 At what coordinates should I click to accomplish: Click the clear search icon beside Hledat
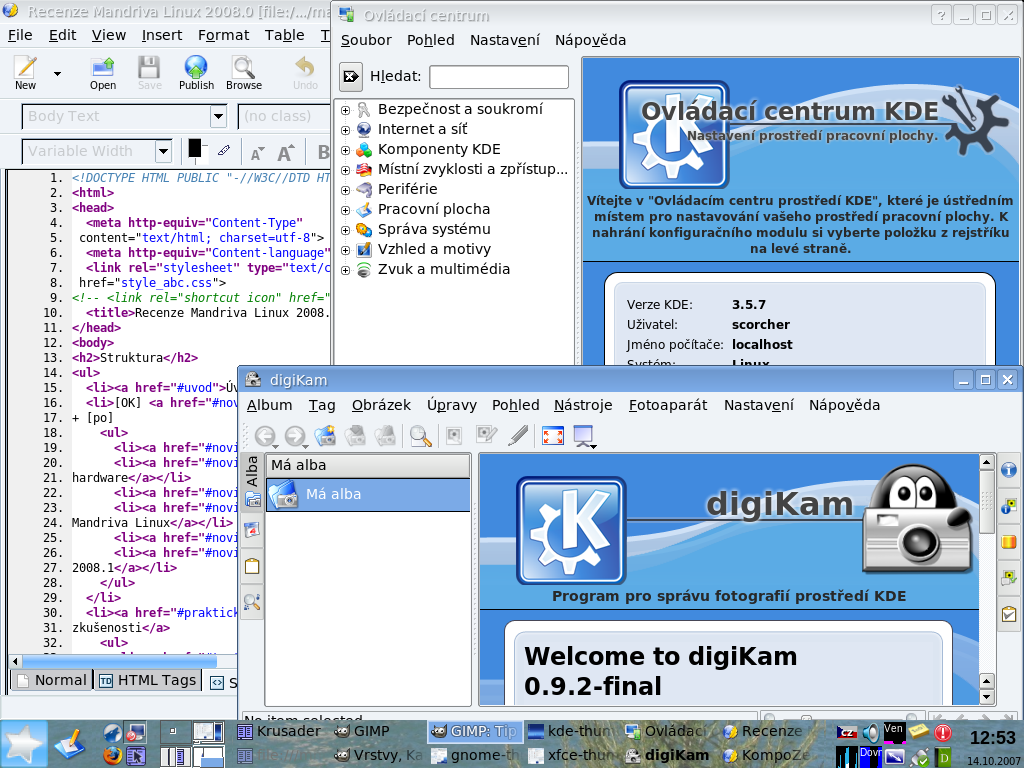351,76
